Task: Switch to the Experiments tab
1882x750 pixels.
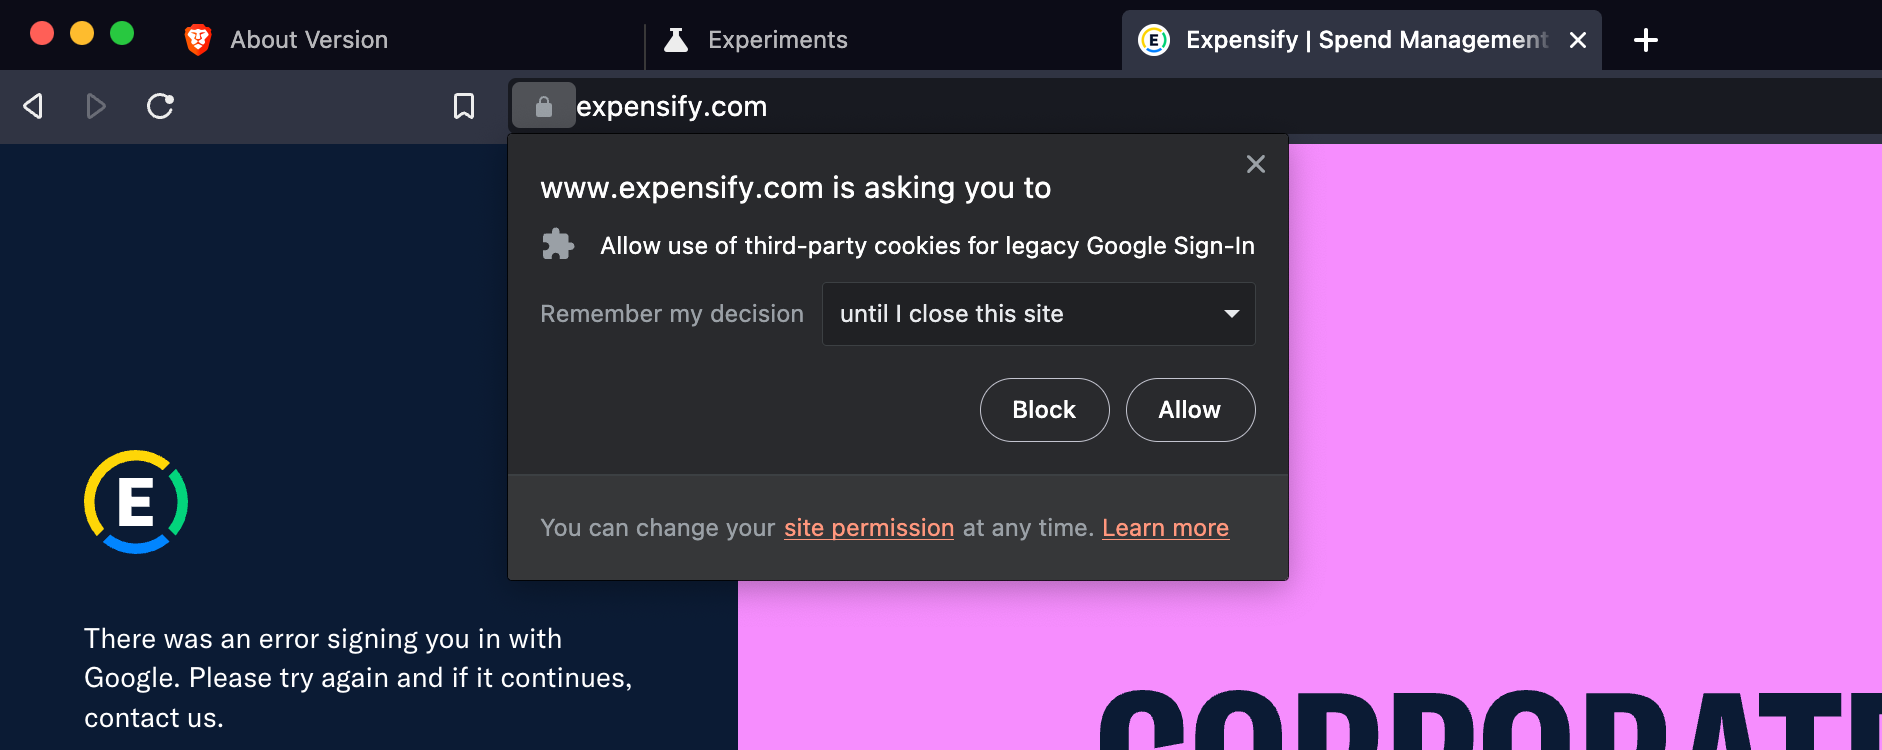Action: pos(778,39)
